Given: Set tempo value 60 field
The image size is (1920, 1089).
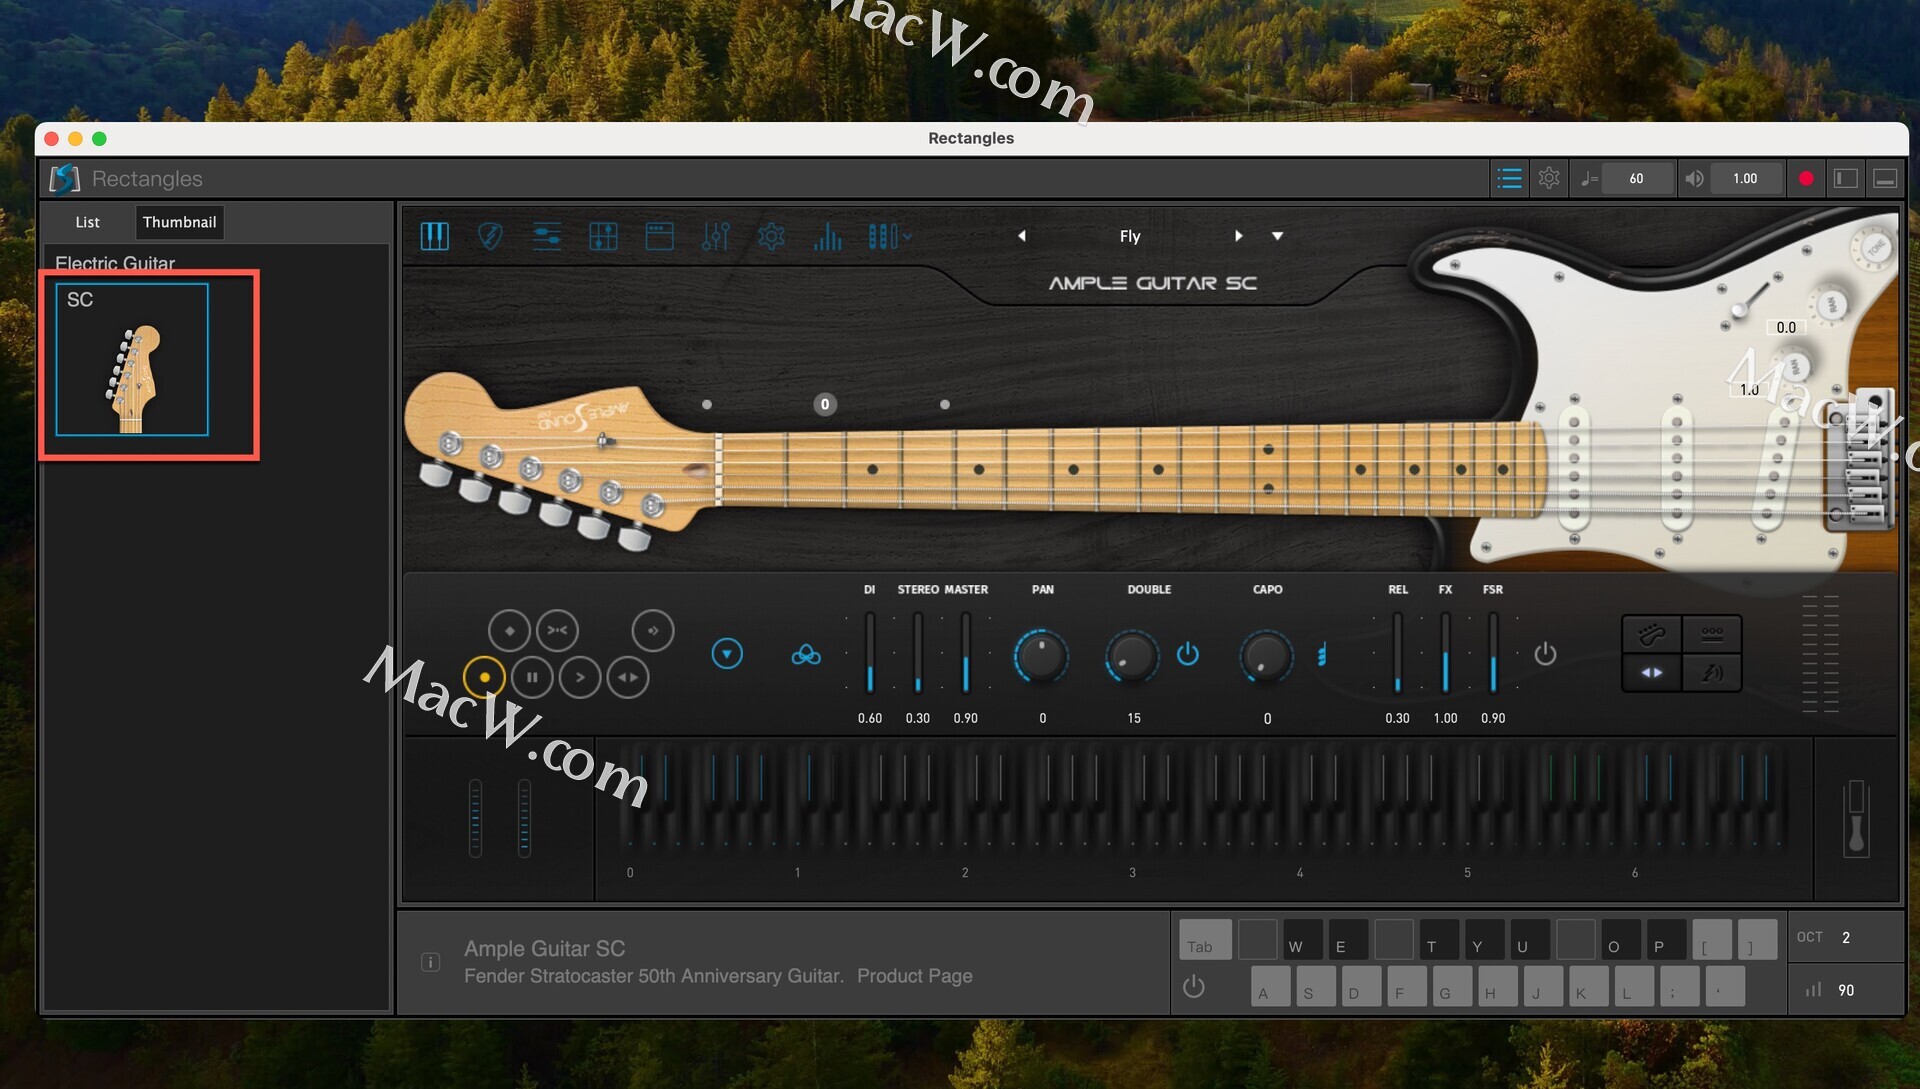Looking at the screenshot, I should pos(1636,179).
